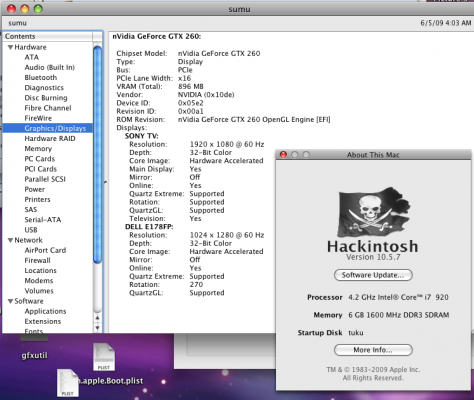474x400 pixels.
Task: Select Volumes under Network
Action: point(39,291)
